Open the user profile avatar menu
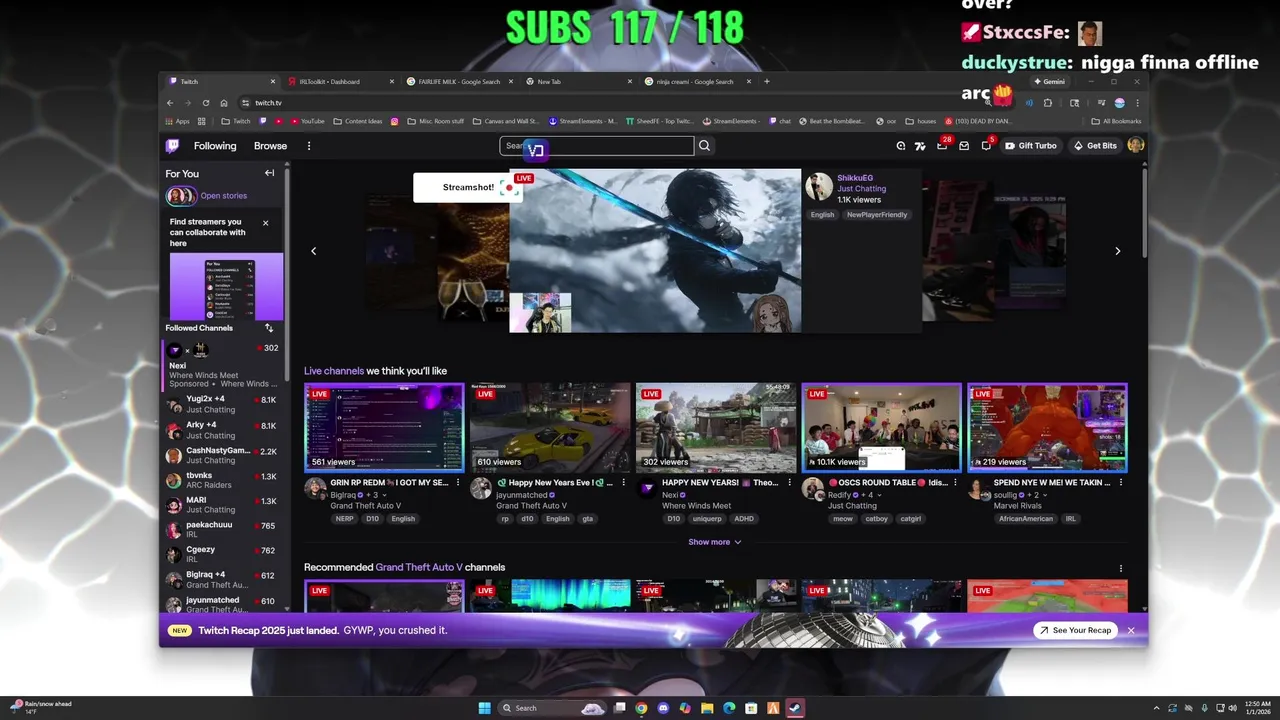The image size is (1280, 720). coord(1135,145)
